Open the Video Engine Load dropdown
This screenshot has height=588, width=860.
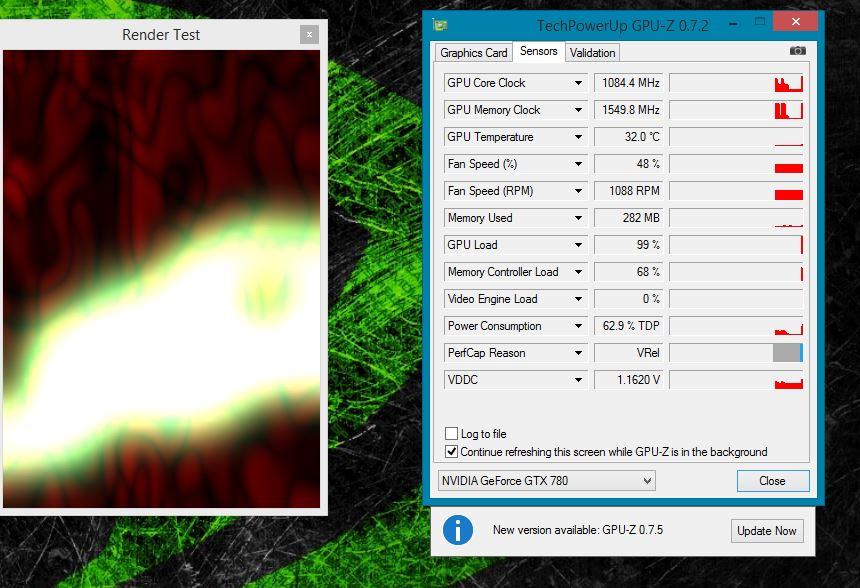pos(578,299)
